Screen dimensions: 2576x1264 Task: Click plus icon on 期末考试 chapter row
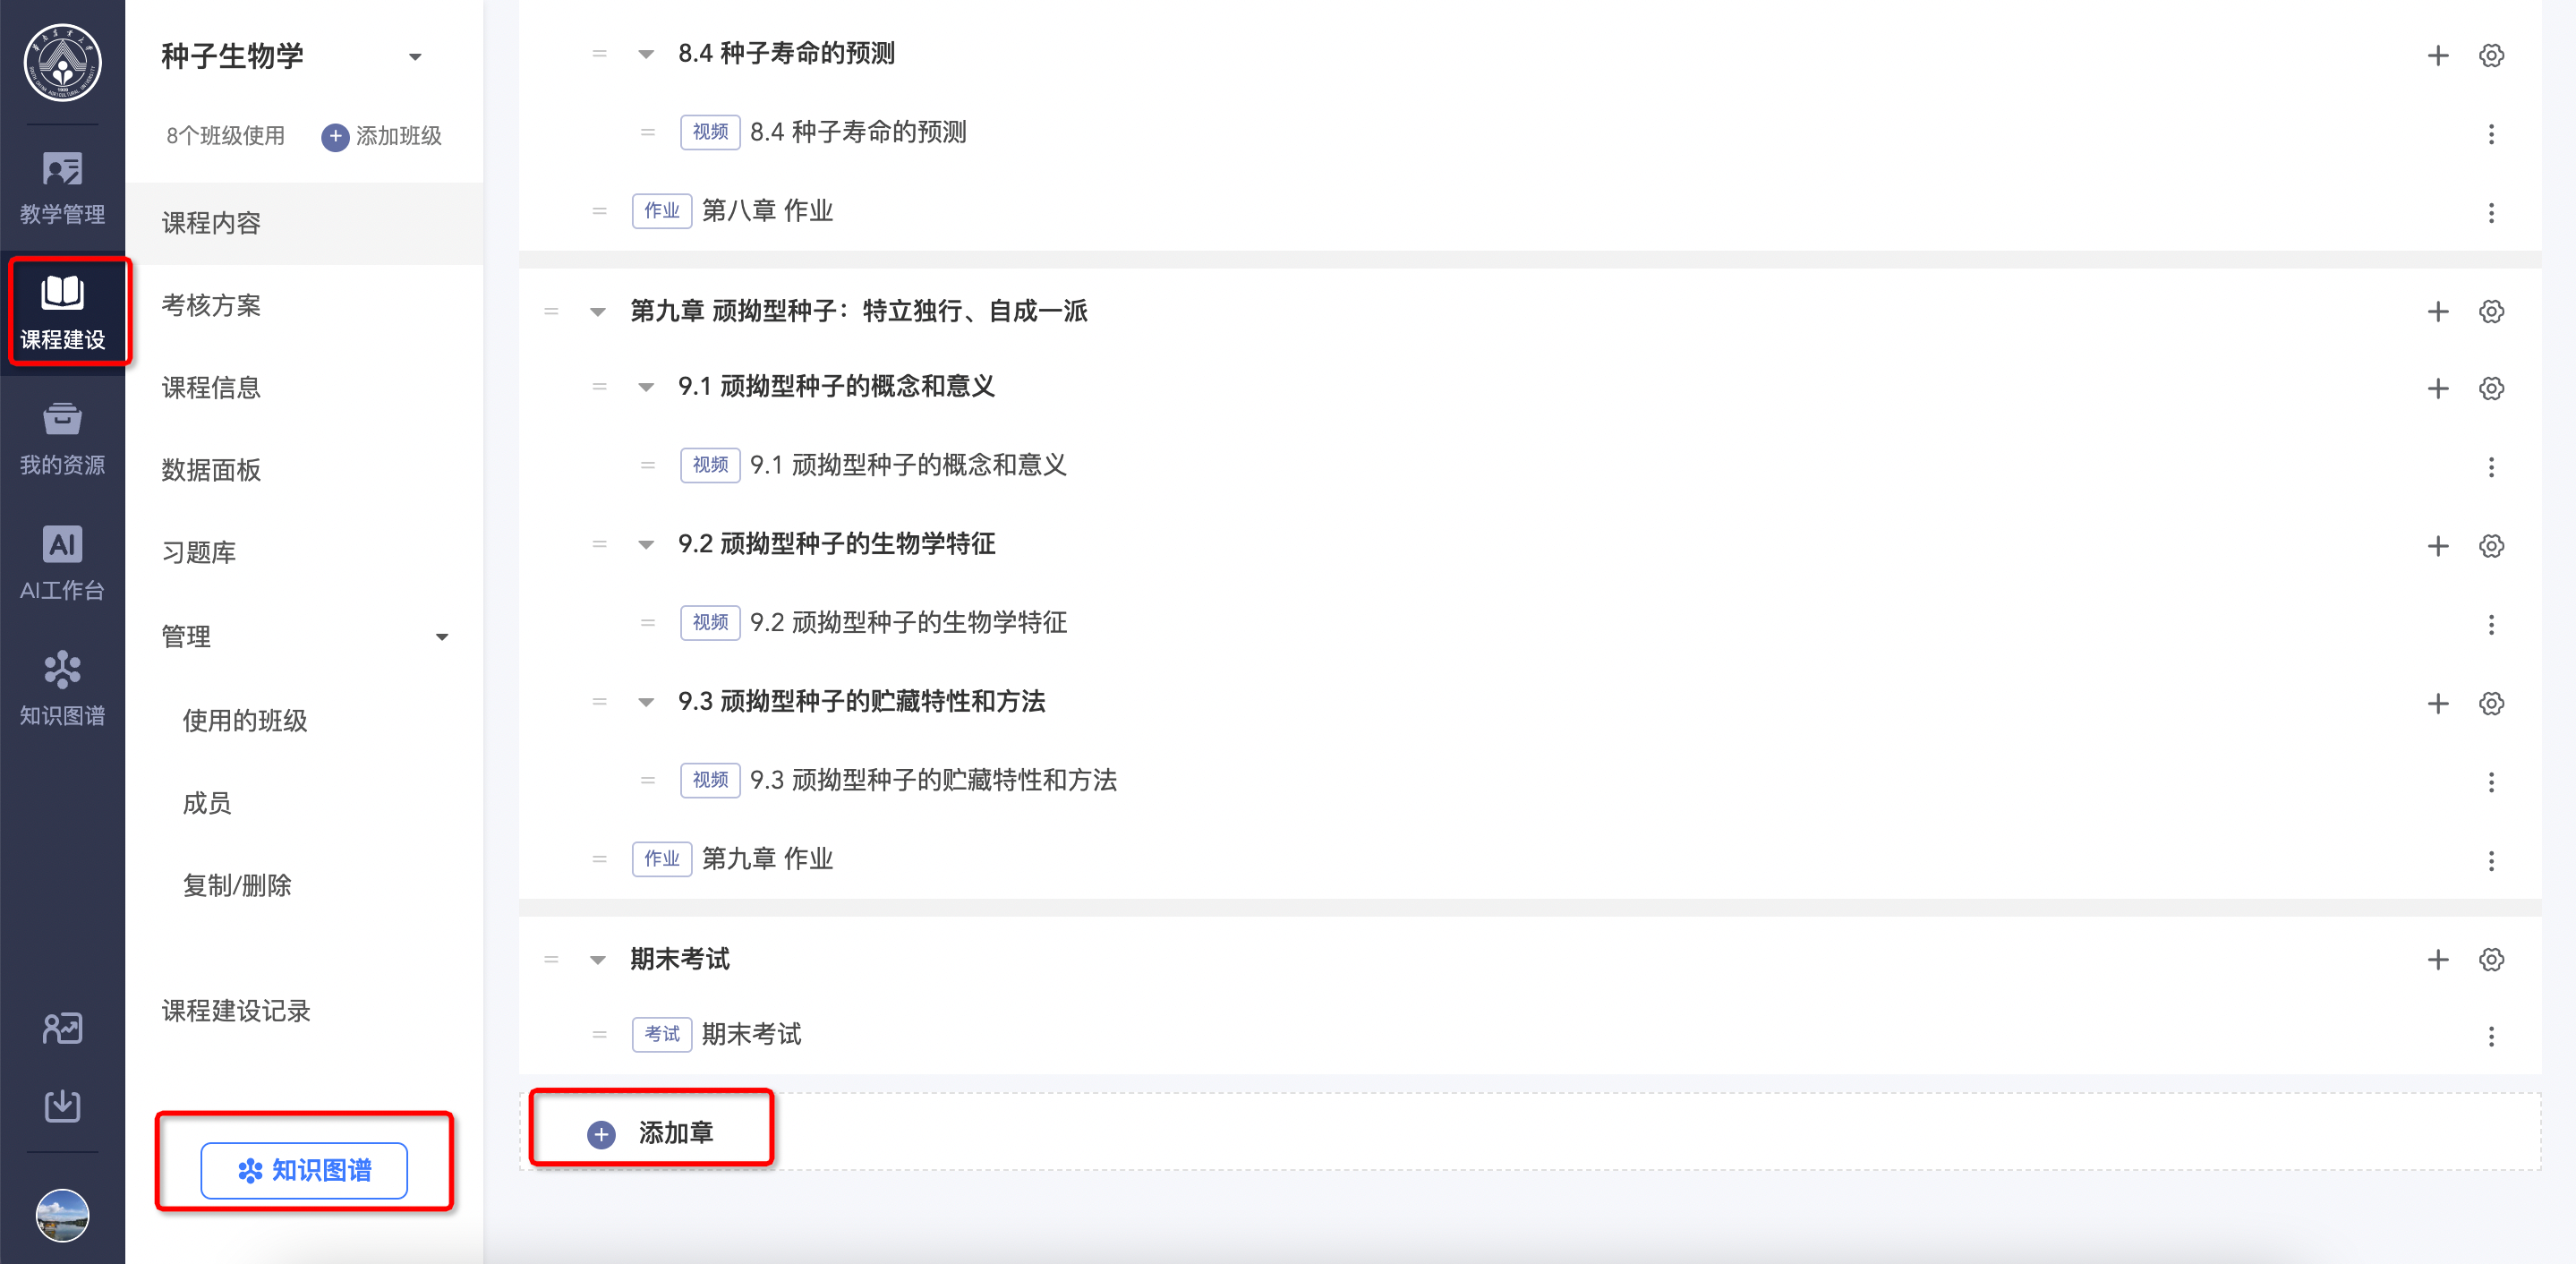point(2437,959)
